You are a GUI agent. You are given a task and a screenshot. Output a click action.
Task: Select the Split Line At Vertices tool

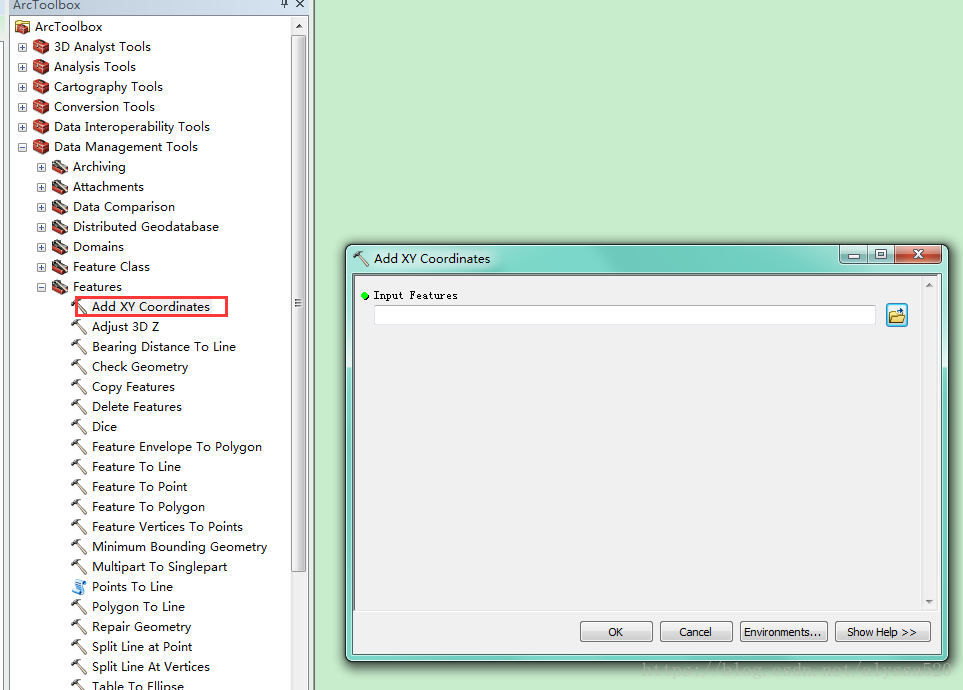click(x=151, y=667)
